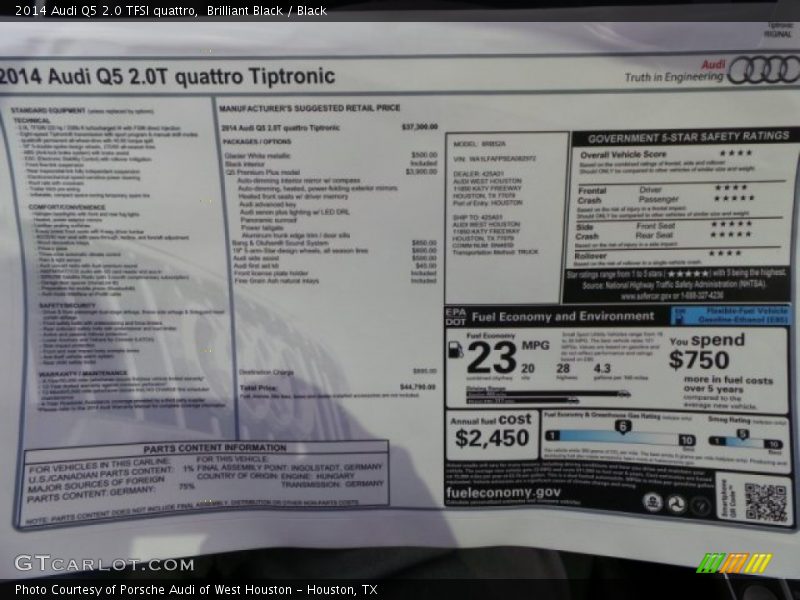Screen dimensions: 800x600
Task: Click the 'AUDI WEST HOUSTON' dealer name
Action: (487, 181)
